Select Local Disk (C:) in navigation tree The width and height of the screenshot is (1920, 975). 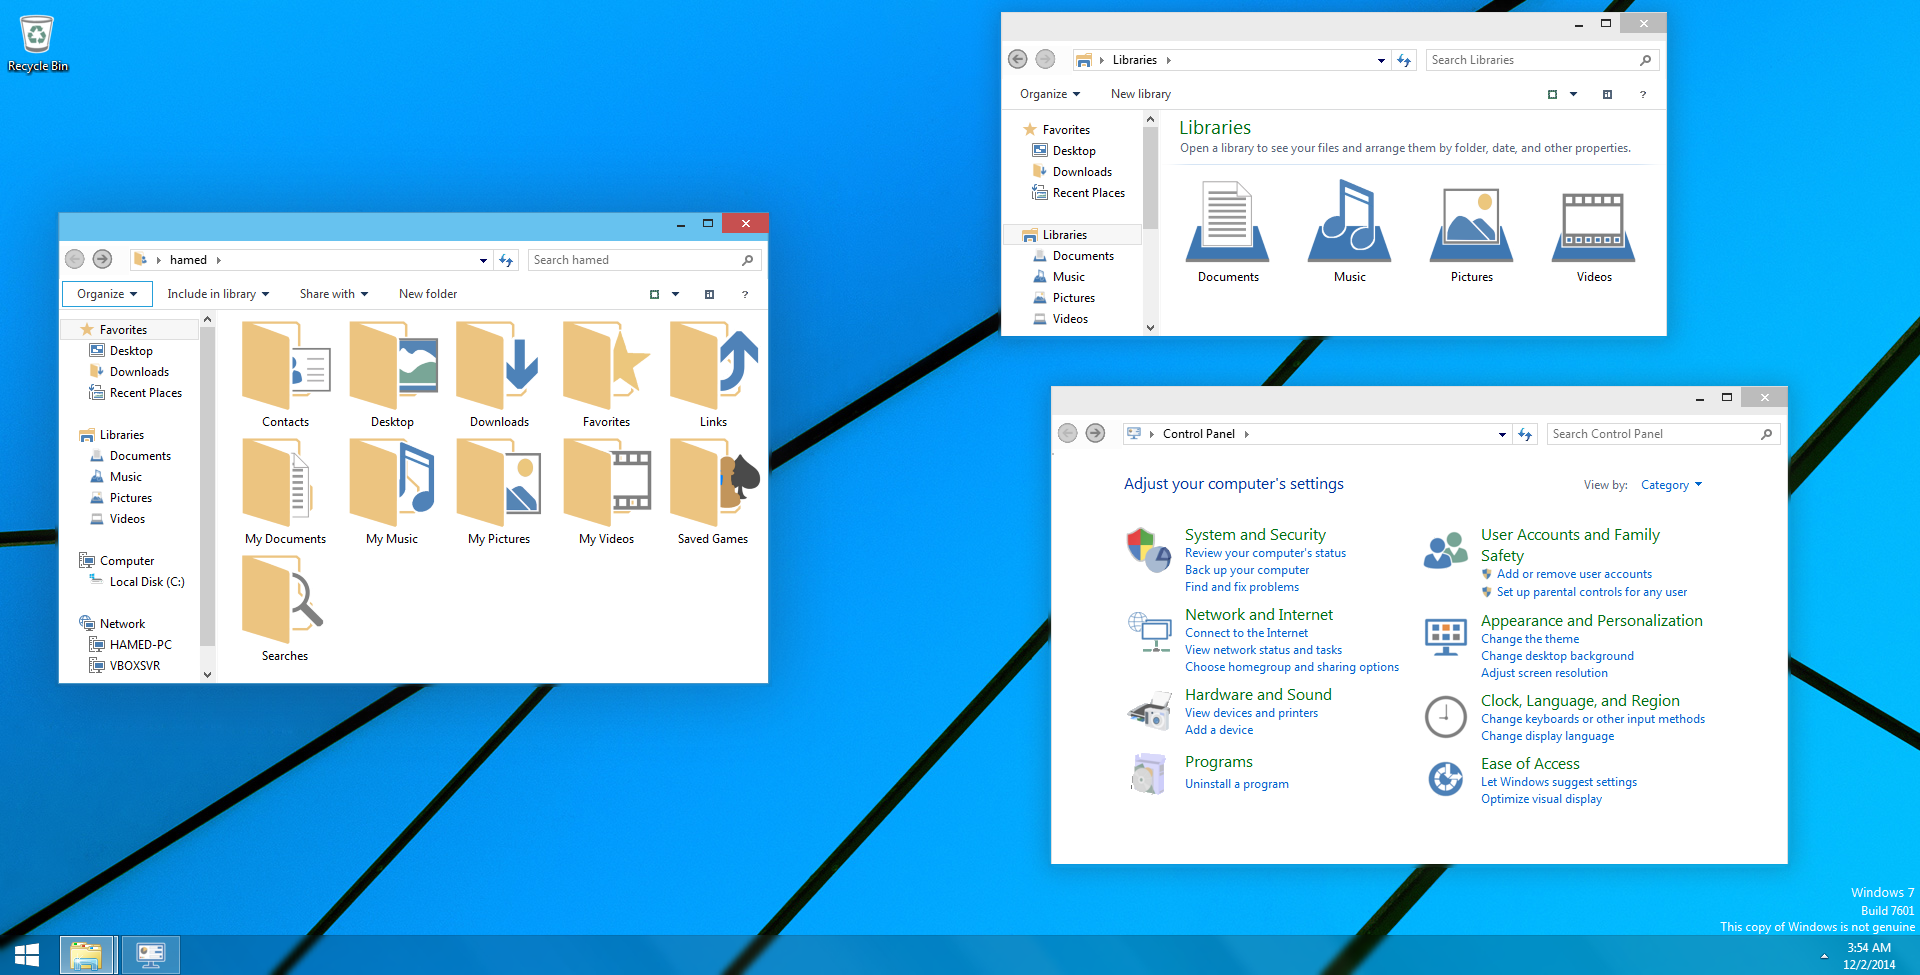[x=147, y=582]
